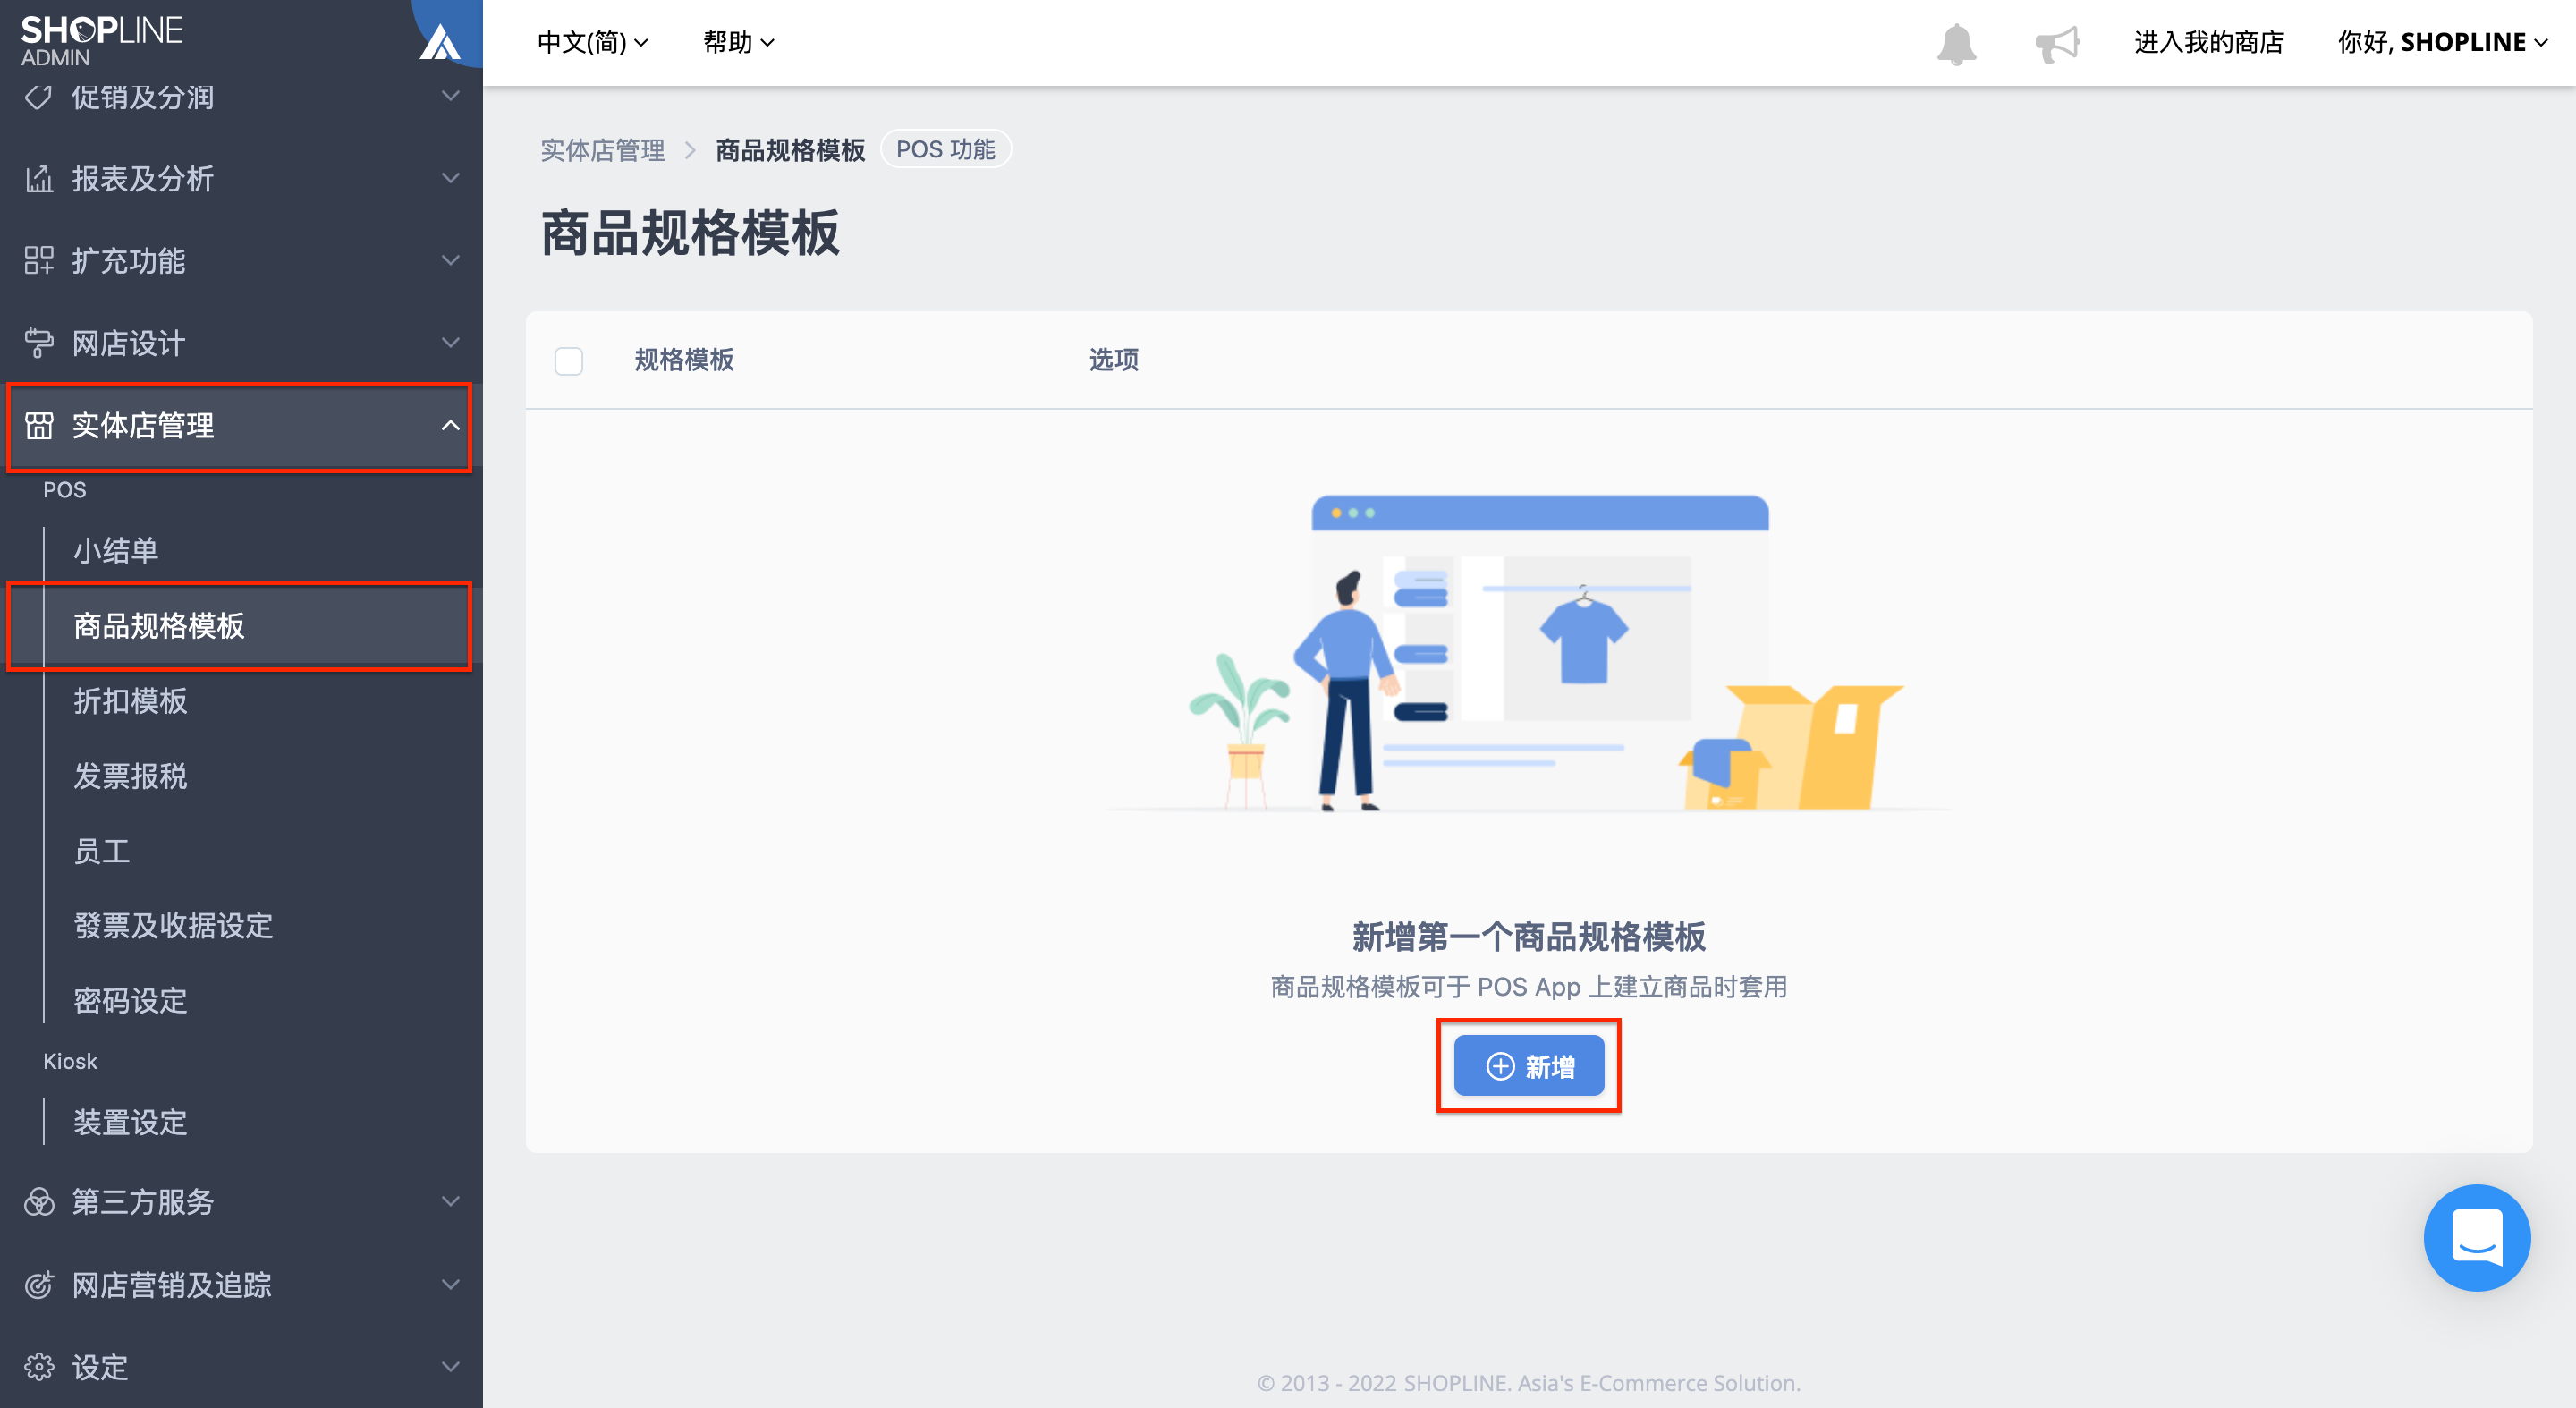
Task: Click the 新增第一个商品规格模板 heading
Action: pos(1528,936)
